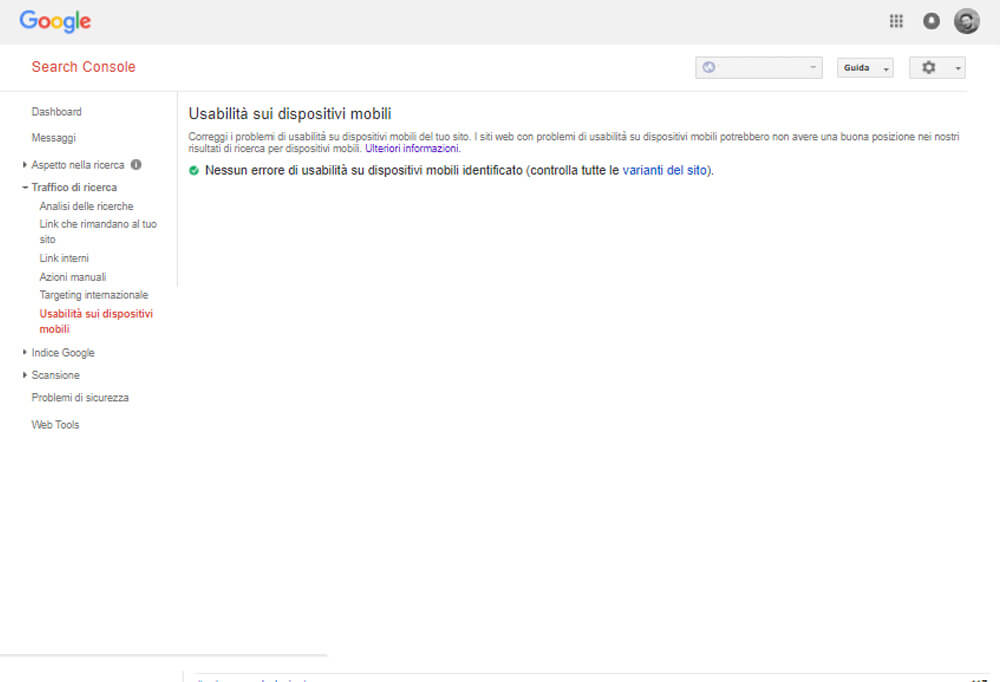
Task: Open the dropdown arrow next to gear
Action: coord(957,68)
